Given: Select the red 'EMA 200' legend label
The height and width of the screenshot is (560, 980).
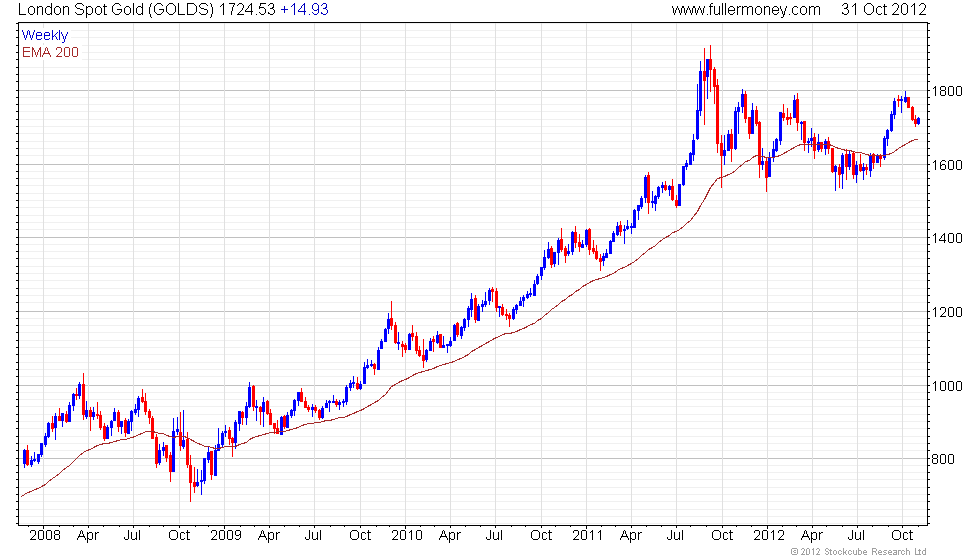Looking at the screenshot, I should (x=50, y=52).
